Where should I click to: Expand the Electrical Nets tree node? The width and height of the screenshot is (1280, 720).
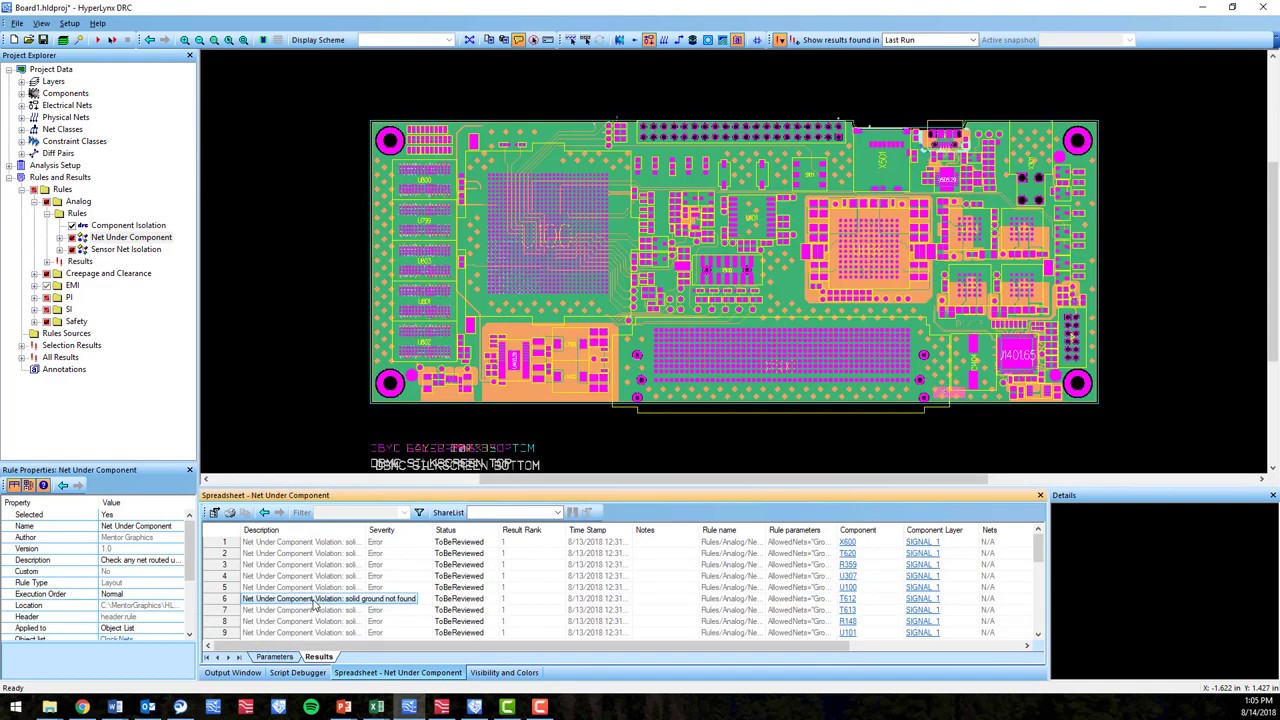[21, 105]
